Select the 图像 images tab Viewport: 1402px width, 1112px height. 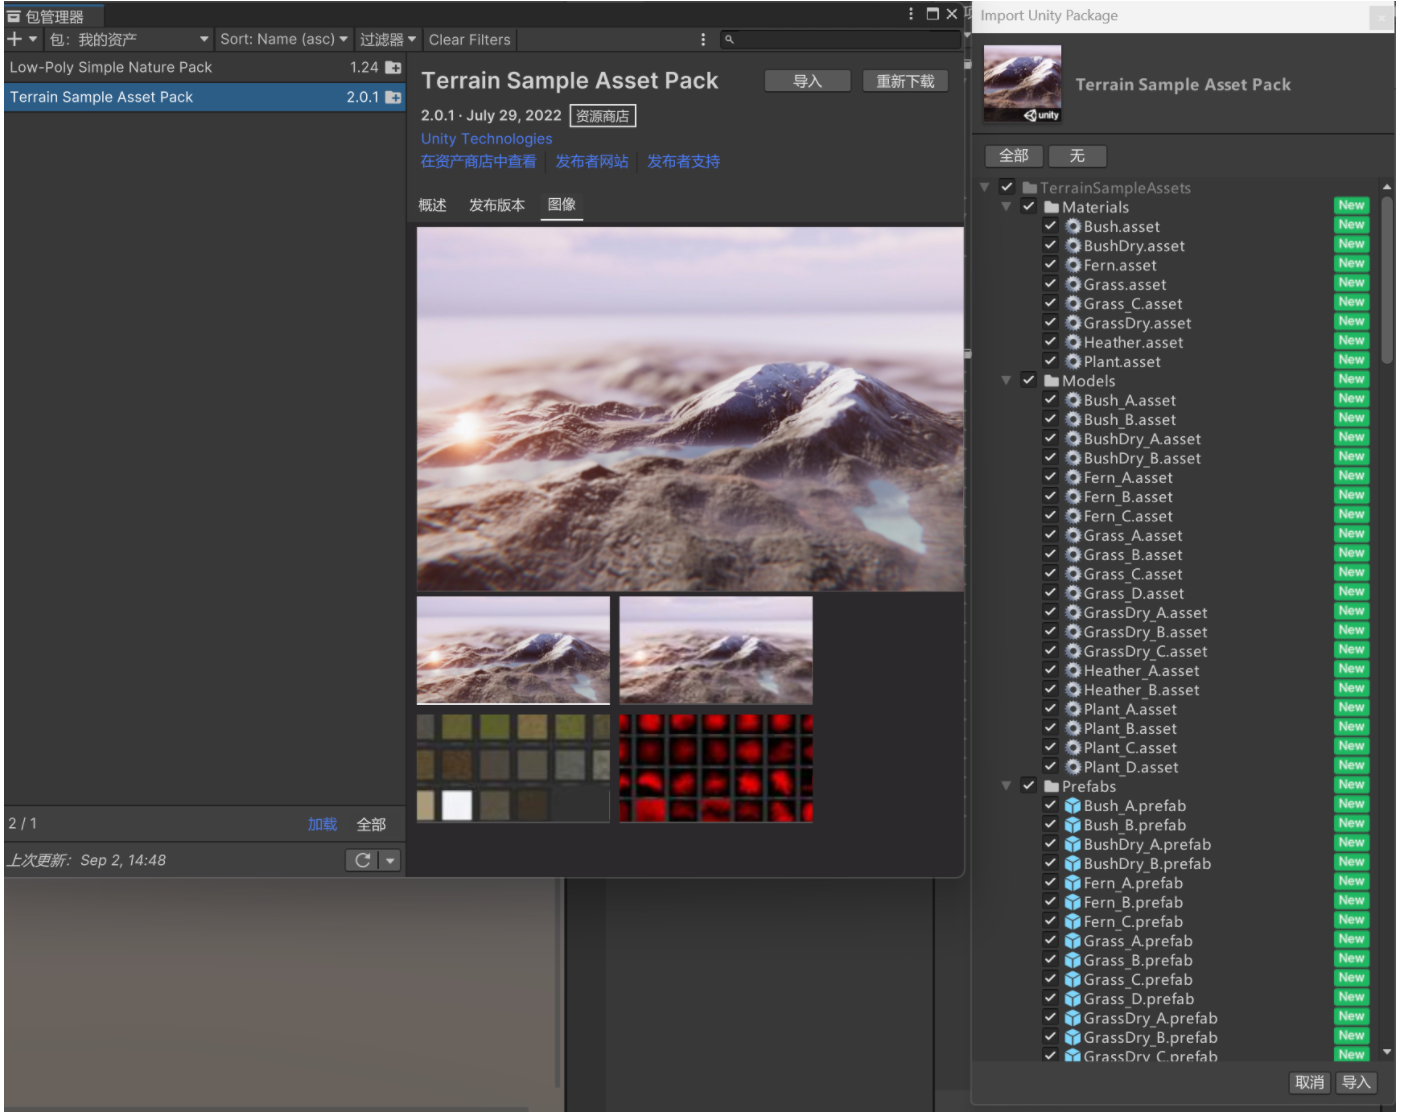coord(562,205)
